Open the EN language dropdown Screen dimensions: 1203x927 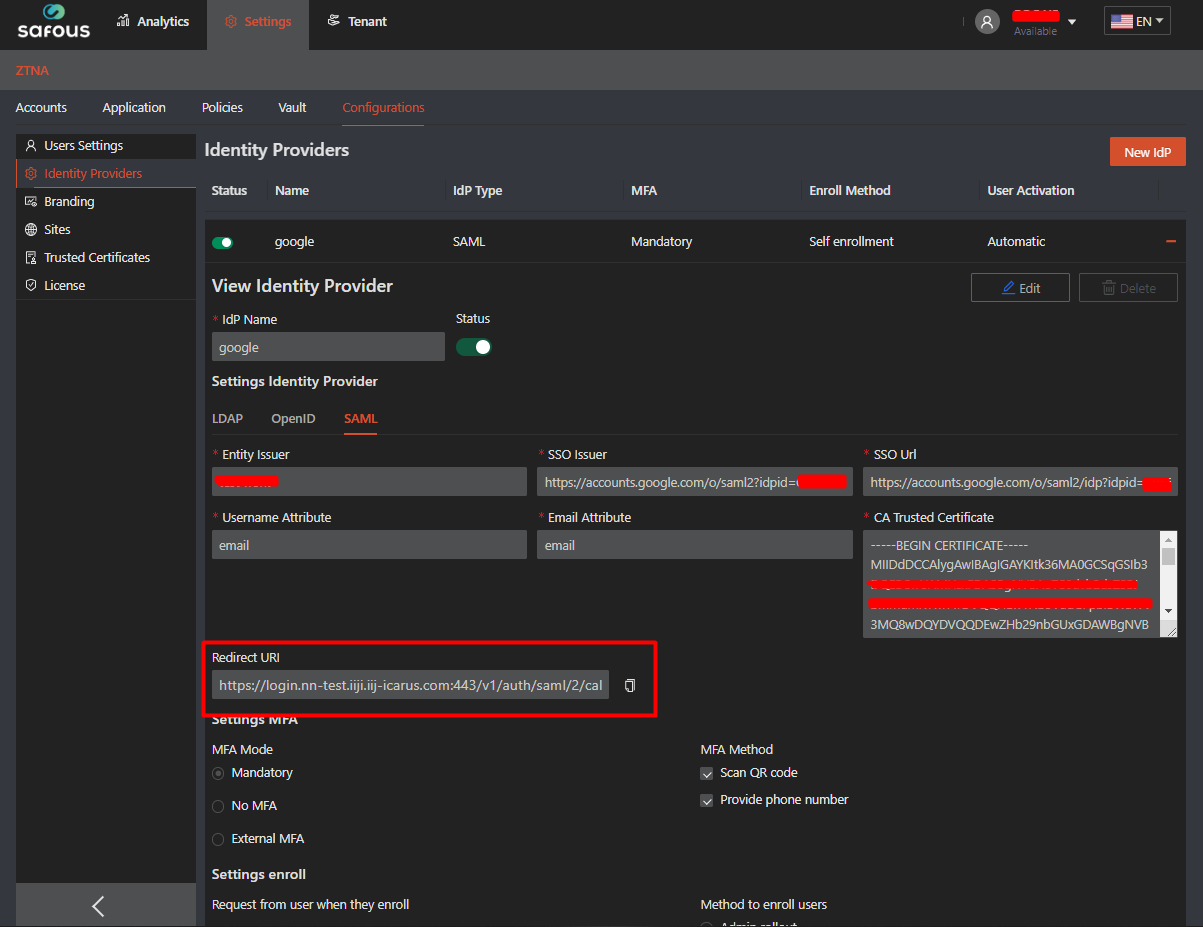[1137, 21]
